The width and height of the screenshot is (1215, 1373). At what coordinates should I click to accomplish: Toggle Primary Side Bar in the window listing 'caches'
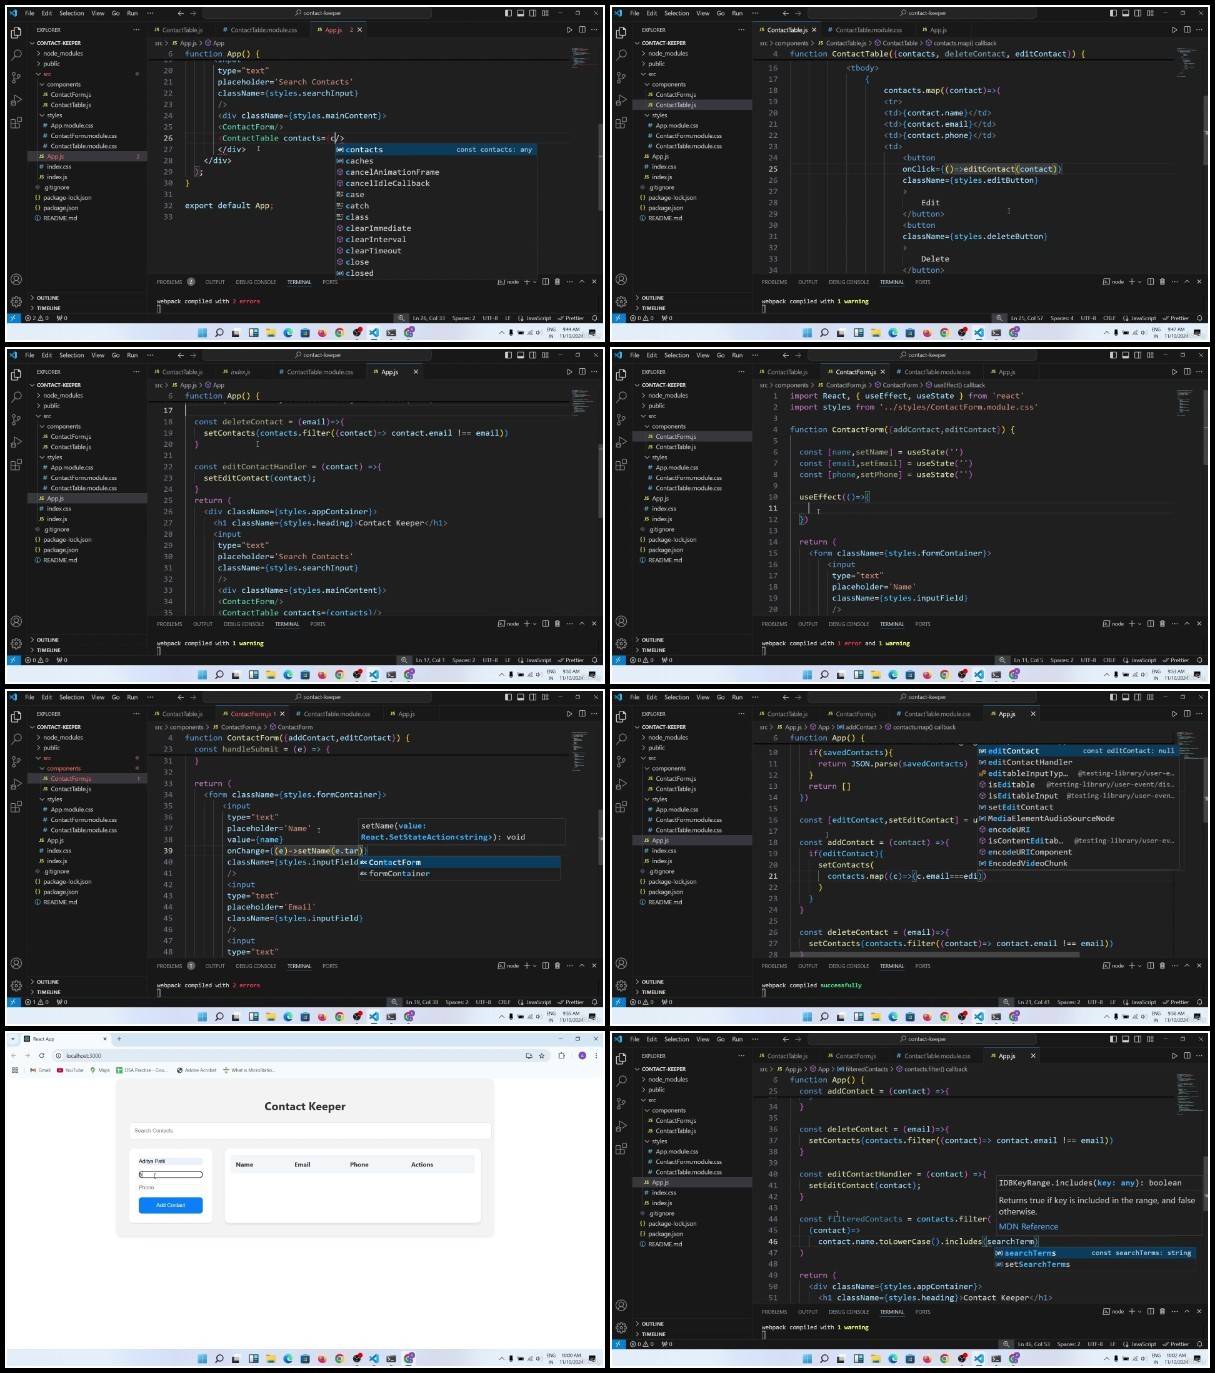point(508,13)
